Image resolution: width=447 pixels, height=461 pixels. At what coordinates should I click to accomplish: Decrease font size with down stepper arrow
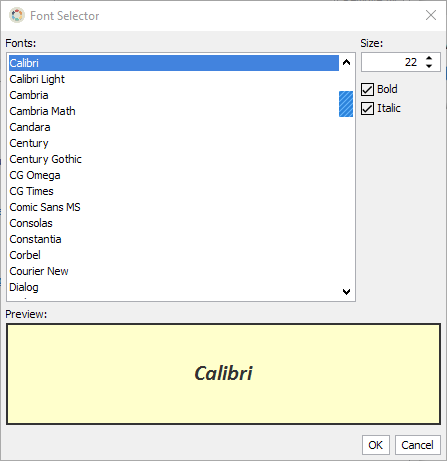point(429,66)
